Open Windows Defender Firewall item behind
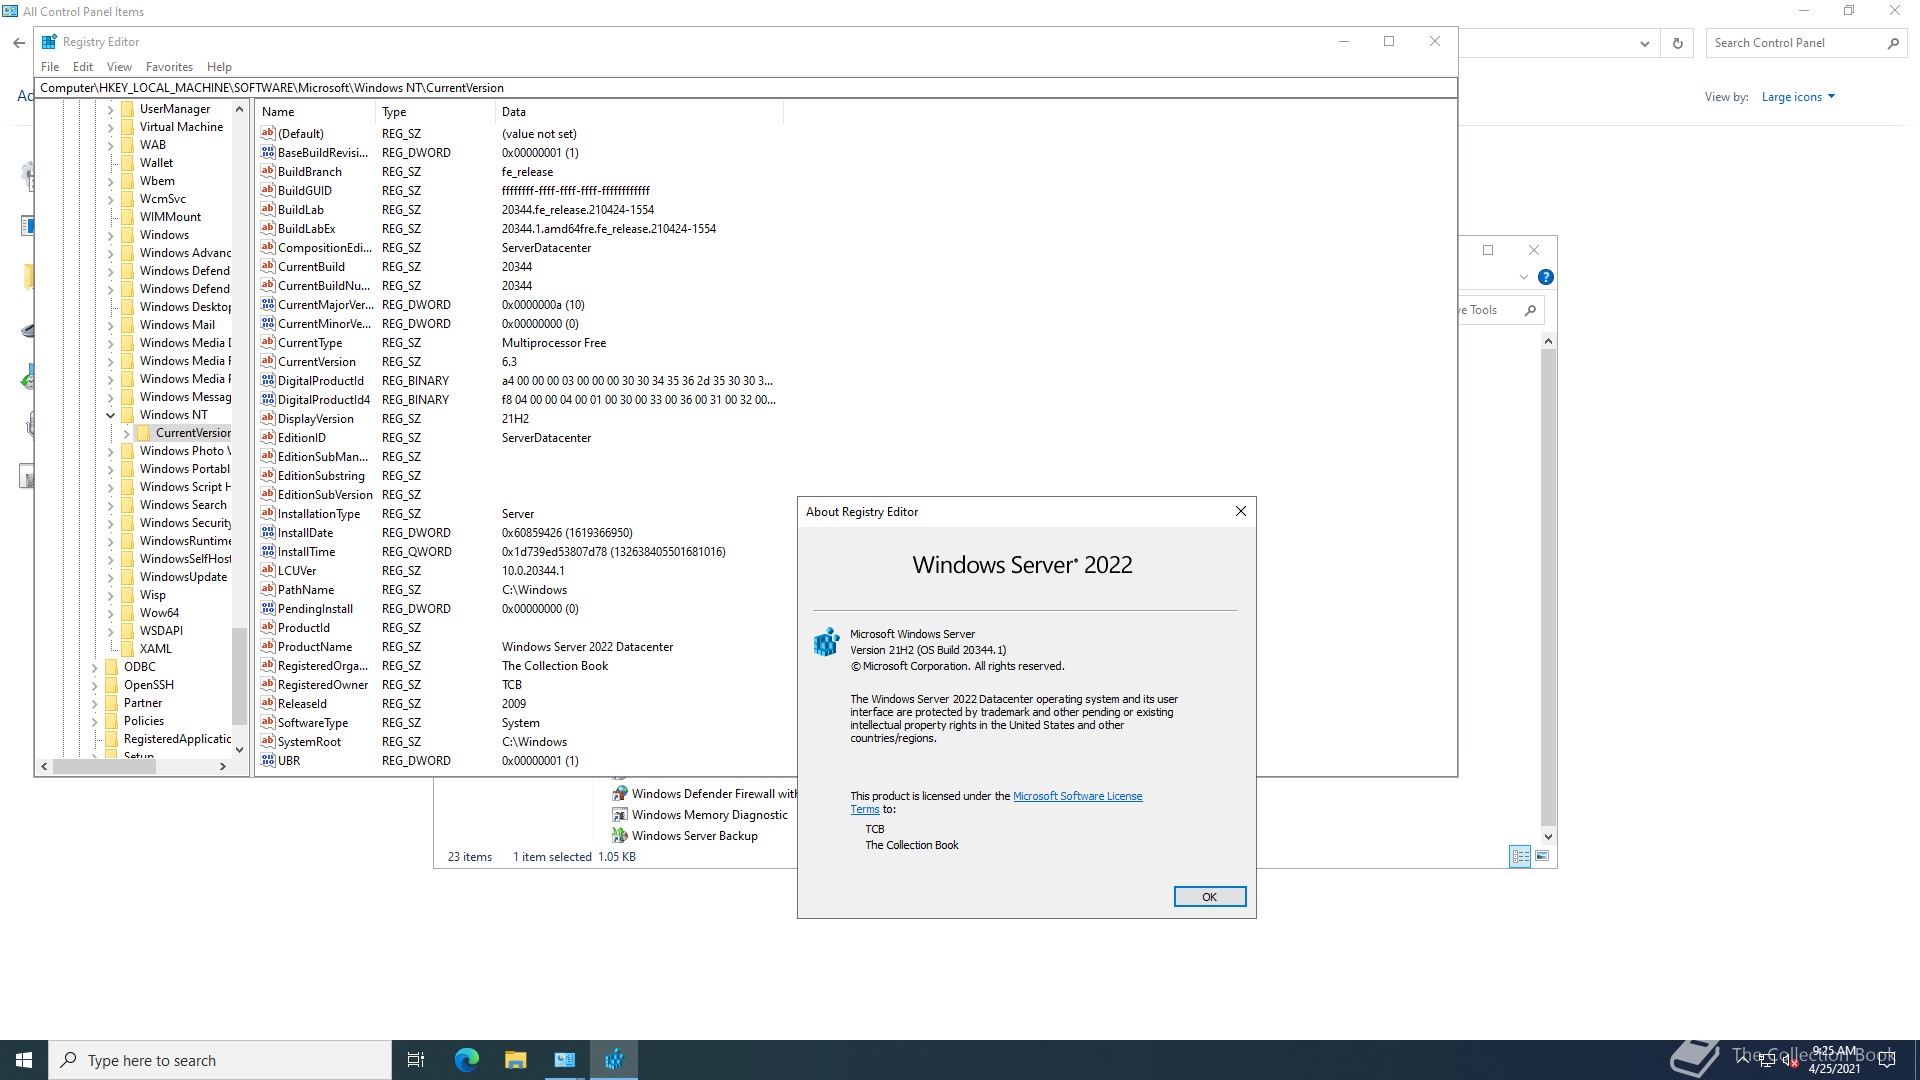This screenshot has height=1080, width=1920. (x=705, y=794)
